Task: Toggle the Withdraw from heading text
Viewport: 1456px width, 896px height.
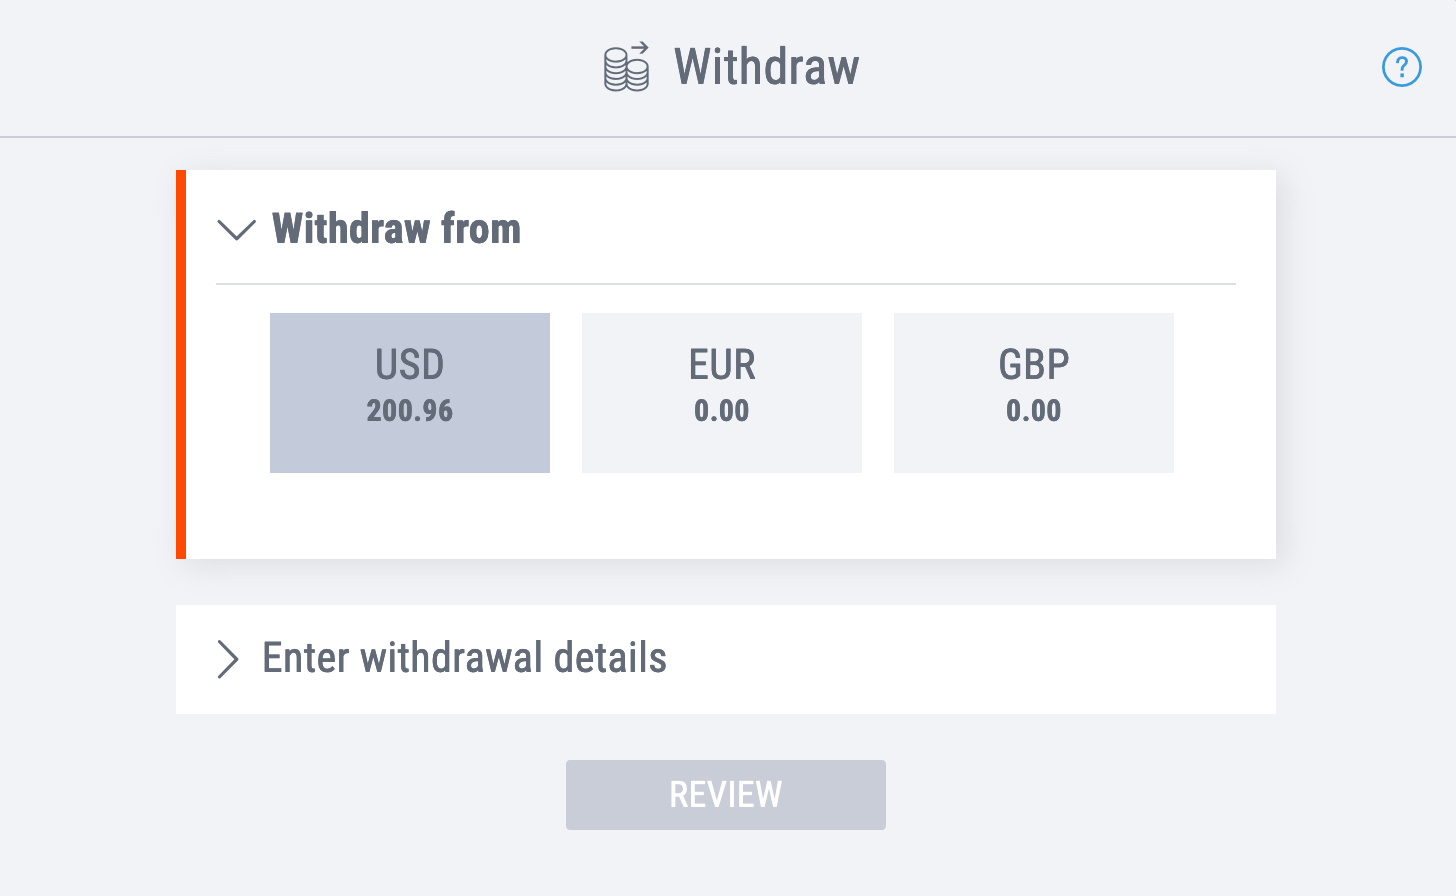Action: tap(397, 229)
